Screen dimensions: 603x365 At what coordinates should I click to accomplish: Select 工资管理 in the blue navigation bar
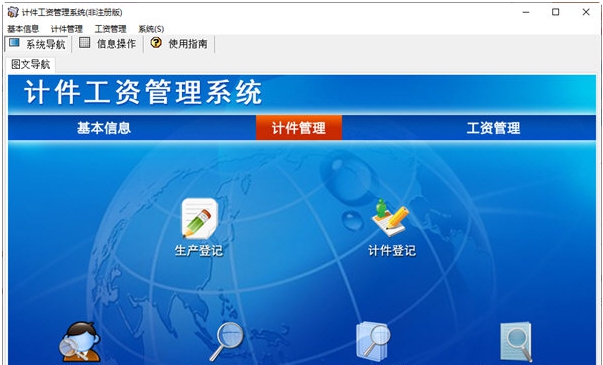tap(493, 128)
